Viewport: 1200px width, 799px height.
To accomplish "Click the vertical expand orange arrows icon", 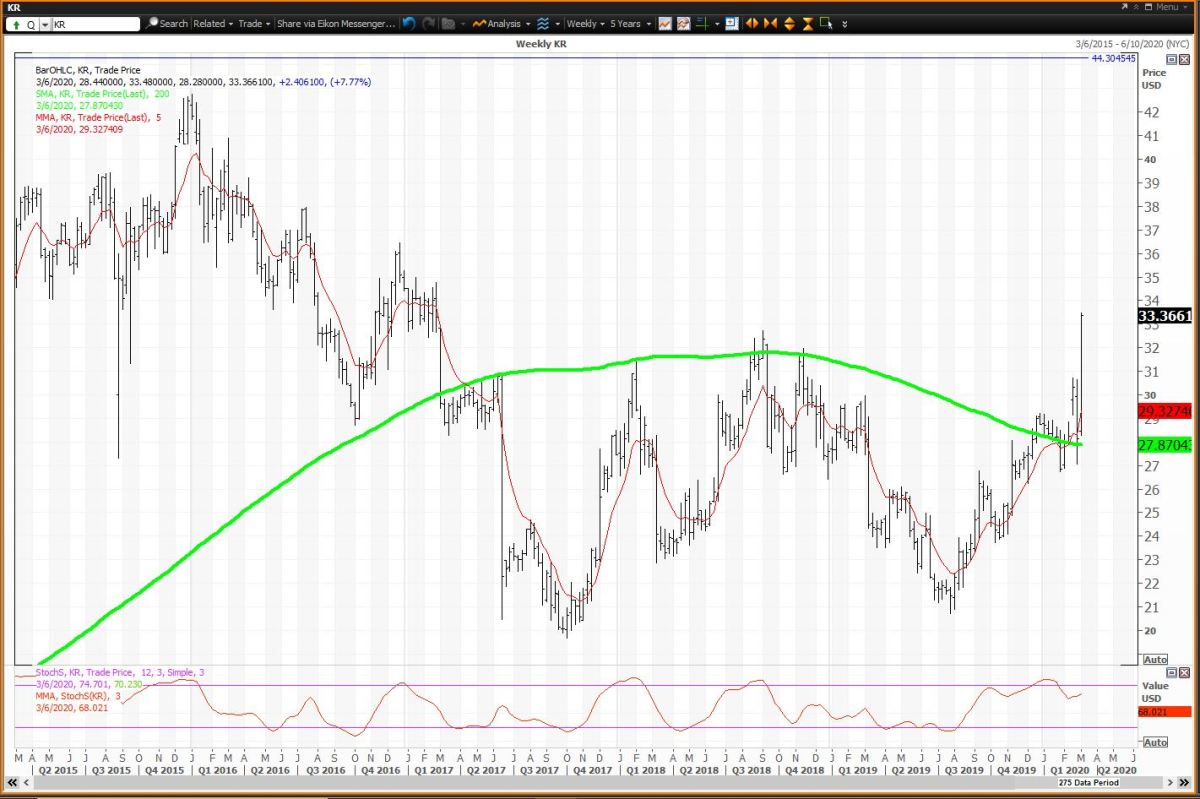I will 789,23.
